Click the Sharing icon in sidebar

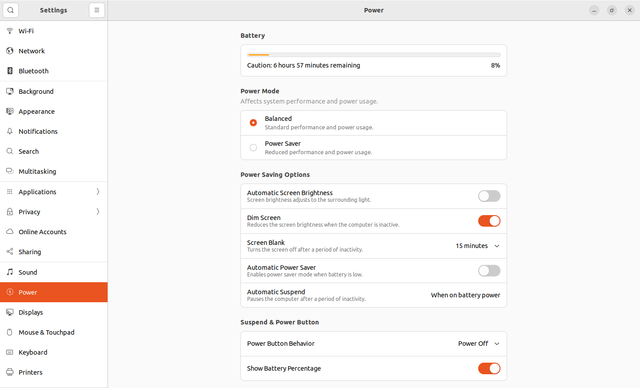coord(10,252)
